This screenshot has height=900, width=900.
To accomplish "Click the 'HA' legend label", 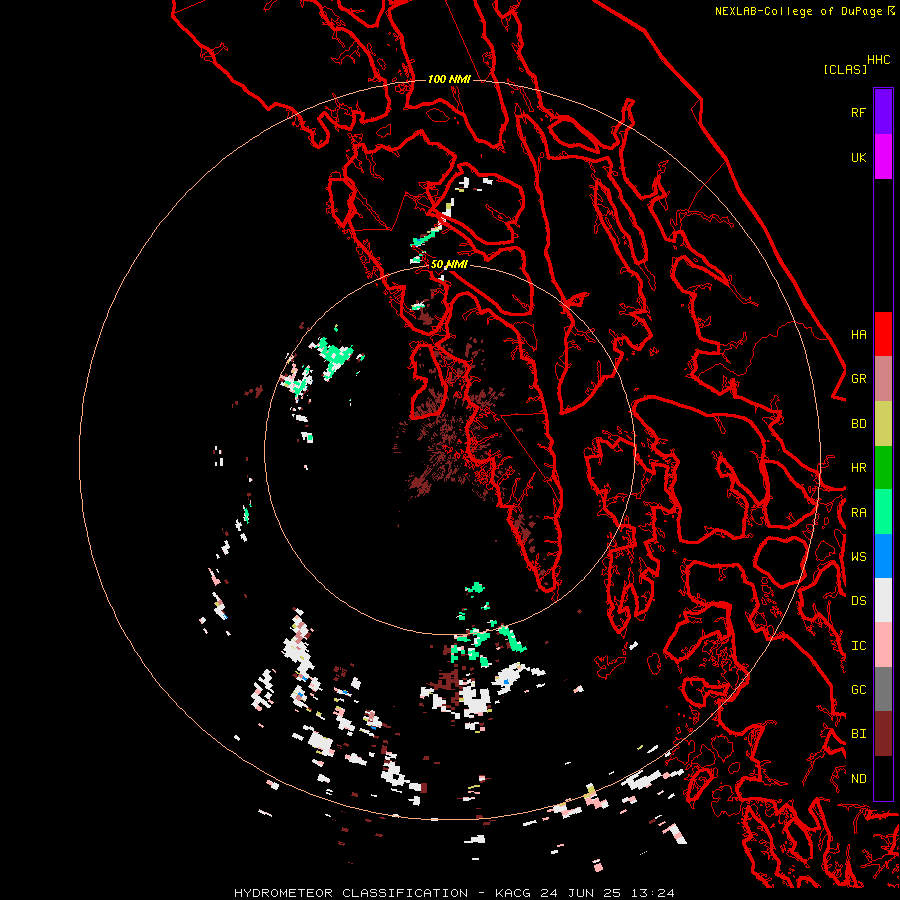I will coord(858,335).
